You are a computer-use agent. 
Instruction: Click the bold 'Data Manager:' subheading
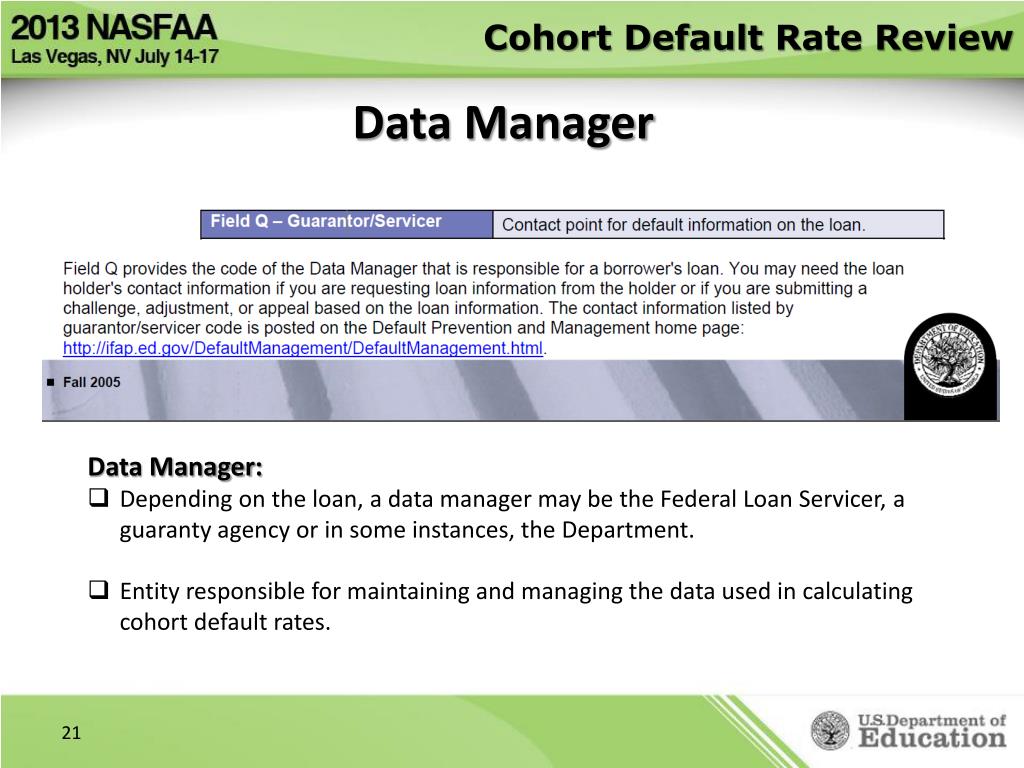[x=175, y=467]
